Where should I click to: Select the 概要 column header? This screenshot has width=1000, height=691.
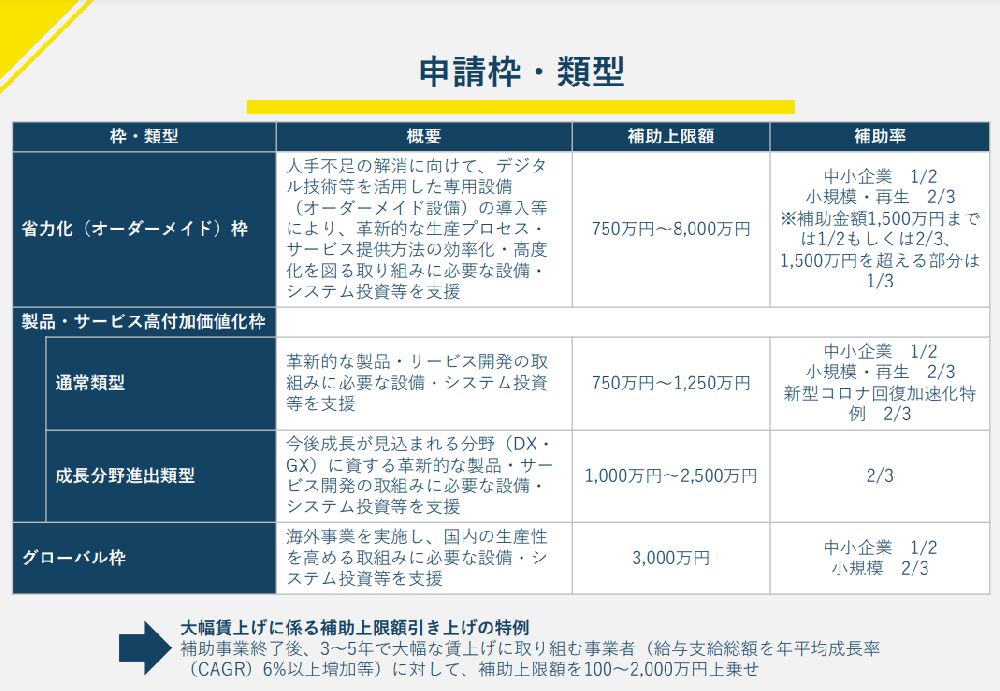pyautogui.click(x=423, y=137)
